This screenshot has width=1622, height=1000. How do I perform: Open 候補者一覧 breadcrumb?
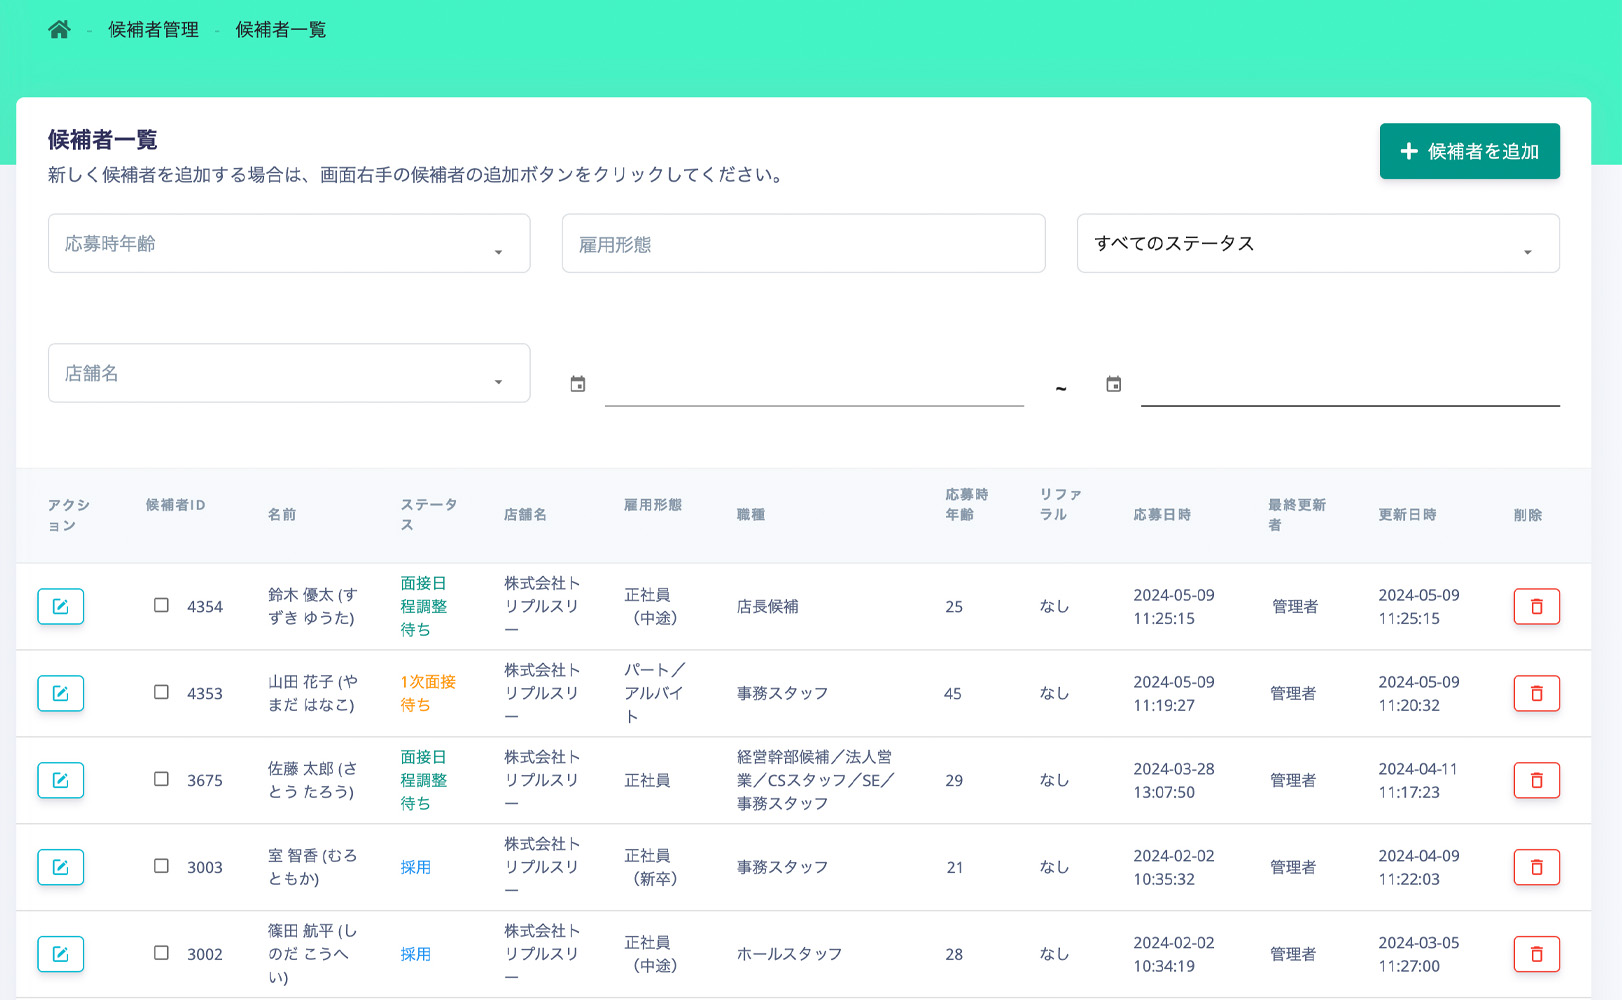click(x=280, y=30)
